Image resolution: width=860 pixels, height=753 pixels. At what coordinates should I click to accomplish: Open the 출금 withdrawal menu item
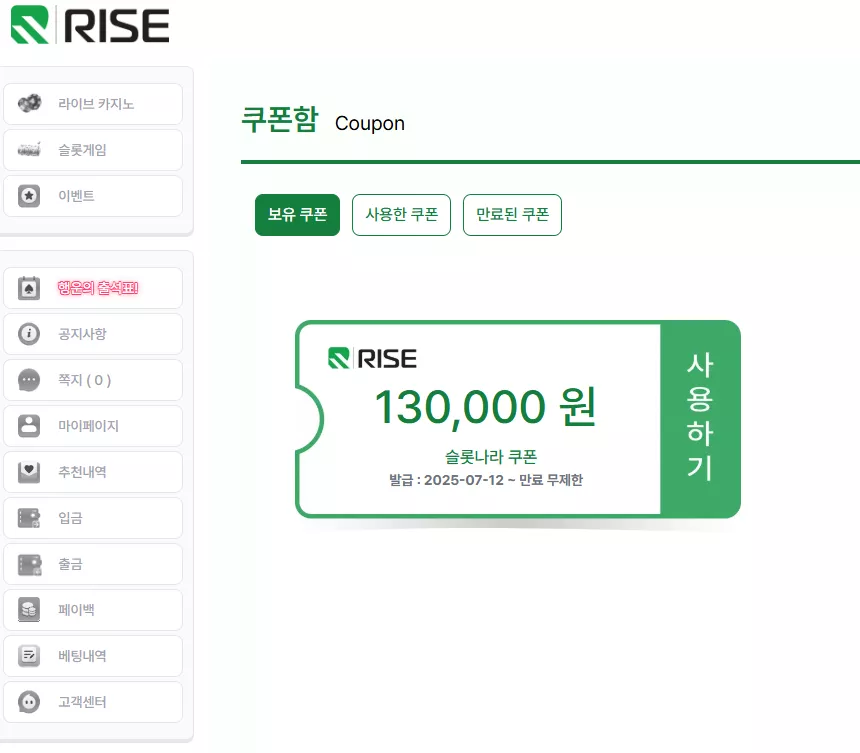tap(93, 564)
